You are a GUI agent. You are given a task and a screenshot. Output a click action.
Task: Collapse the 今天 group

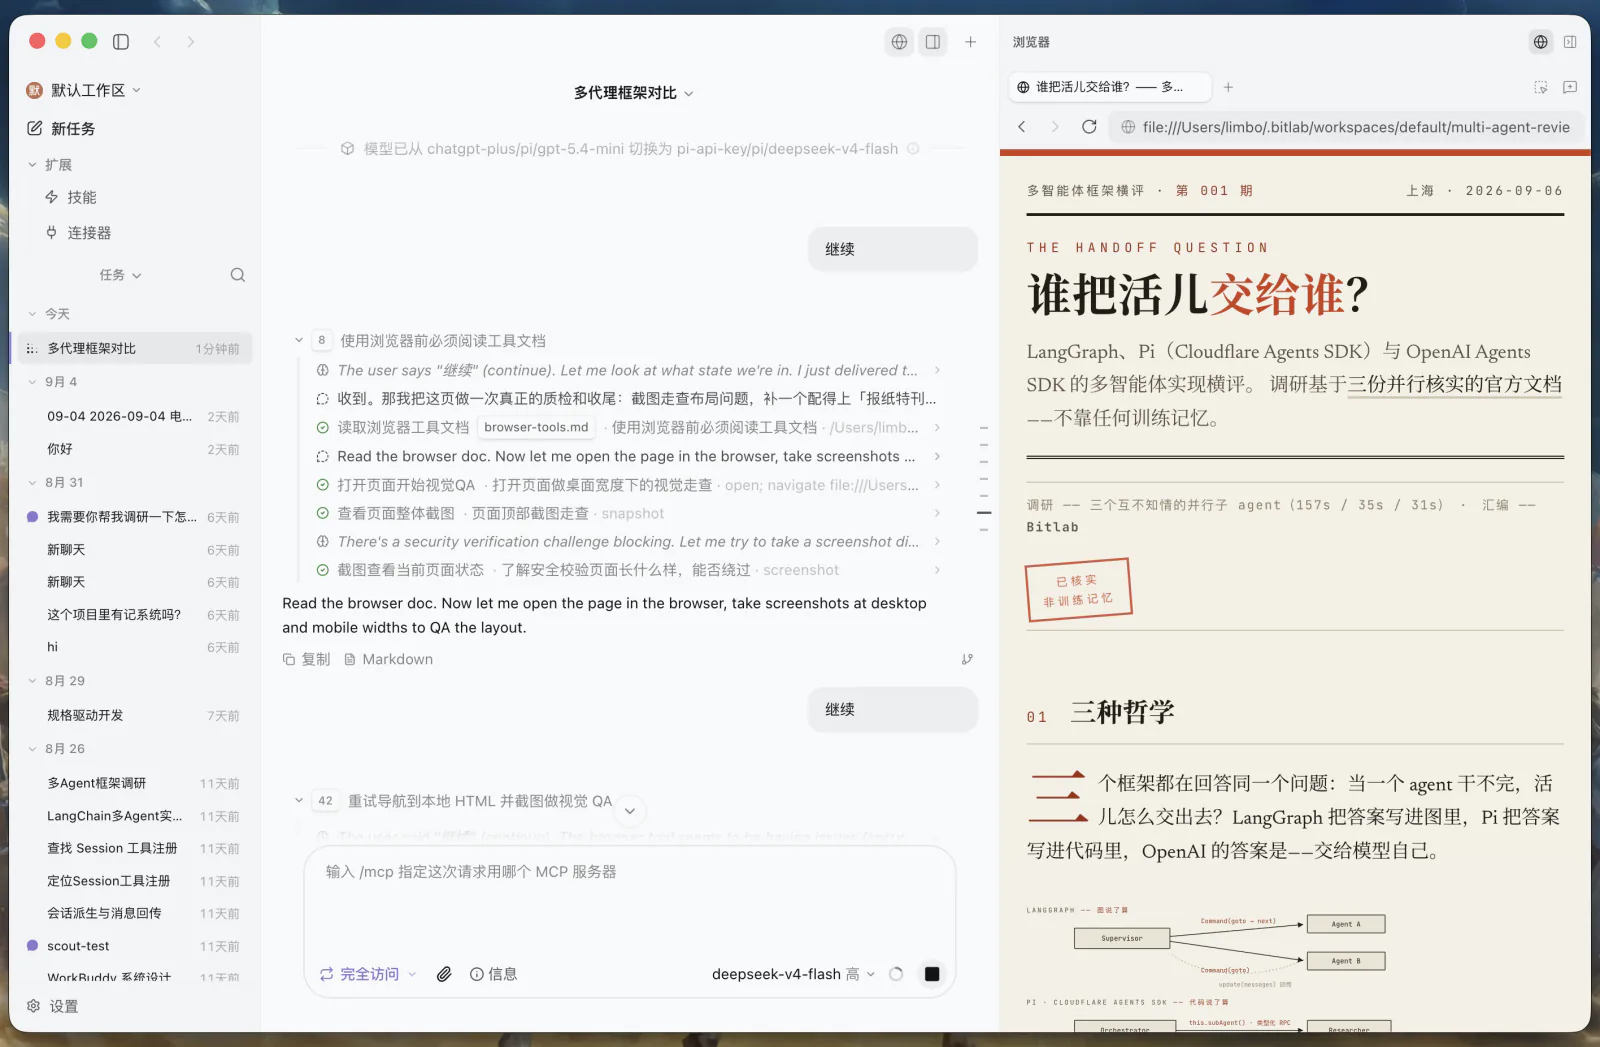(x=49, y=314)
